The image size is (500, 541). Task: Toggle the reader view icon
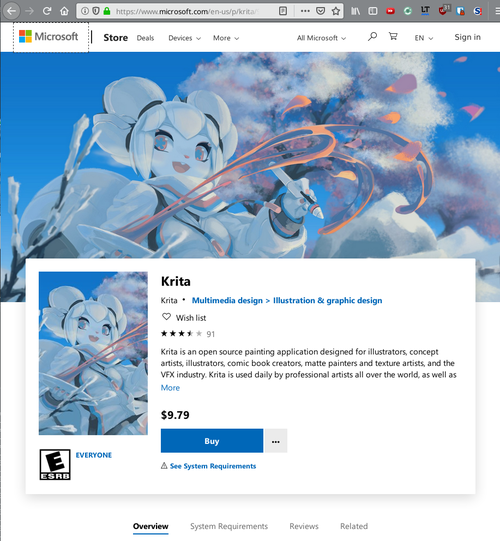tap(283, 11)
